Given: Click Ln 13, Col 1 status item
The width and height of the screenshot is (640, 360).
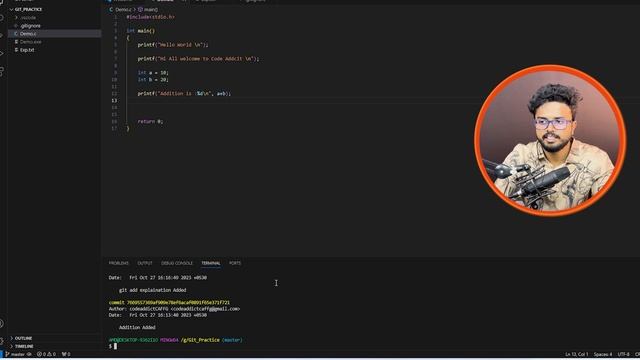Looking at the screenshot, I should pos(576,354).
